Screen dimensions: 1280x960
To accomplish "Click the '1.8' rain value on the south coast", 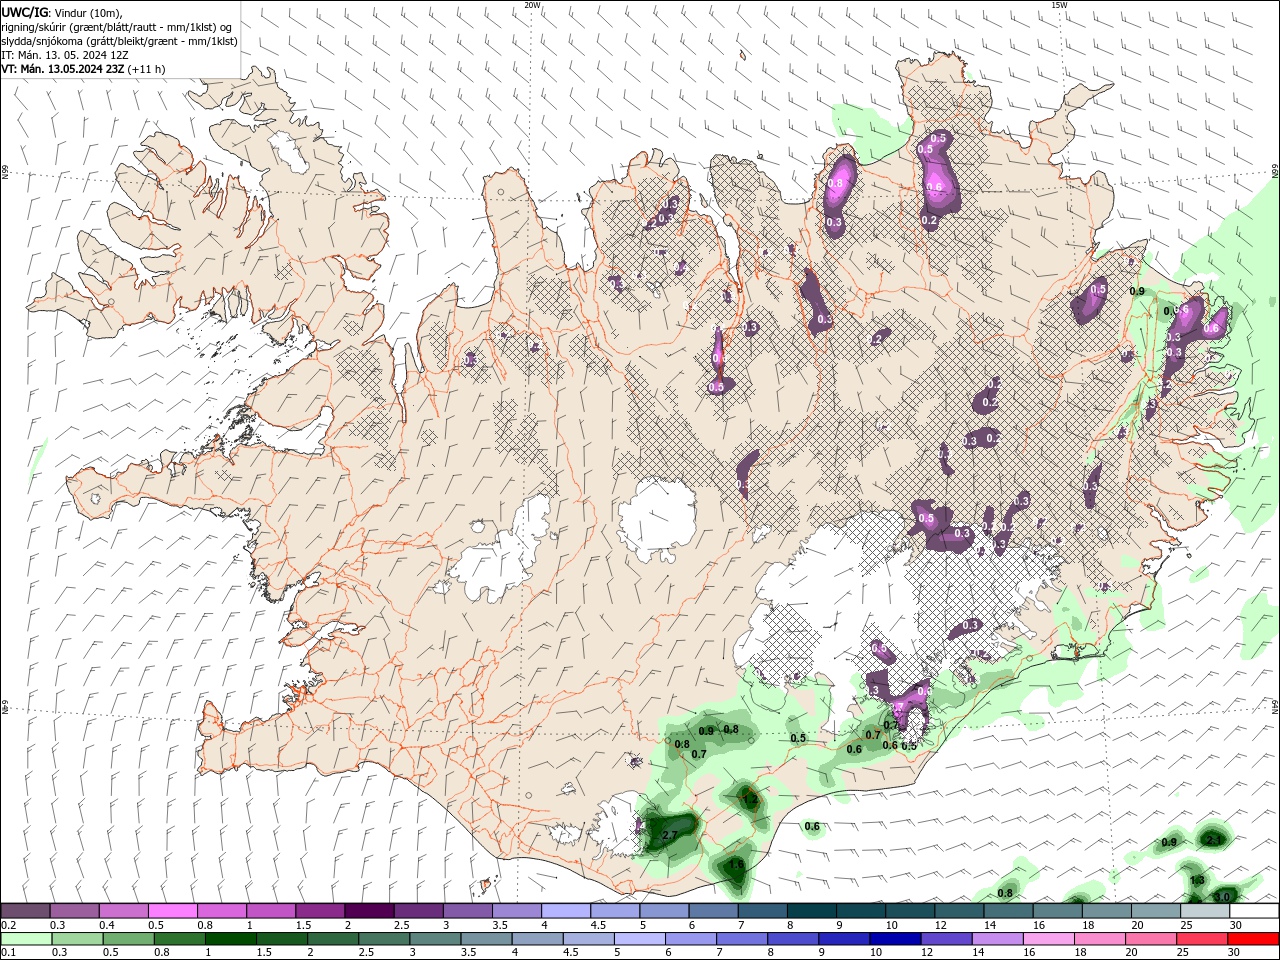I will point(737,864).
